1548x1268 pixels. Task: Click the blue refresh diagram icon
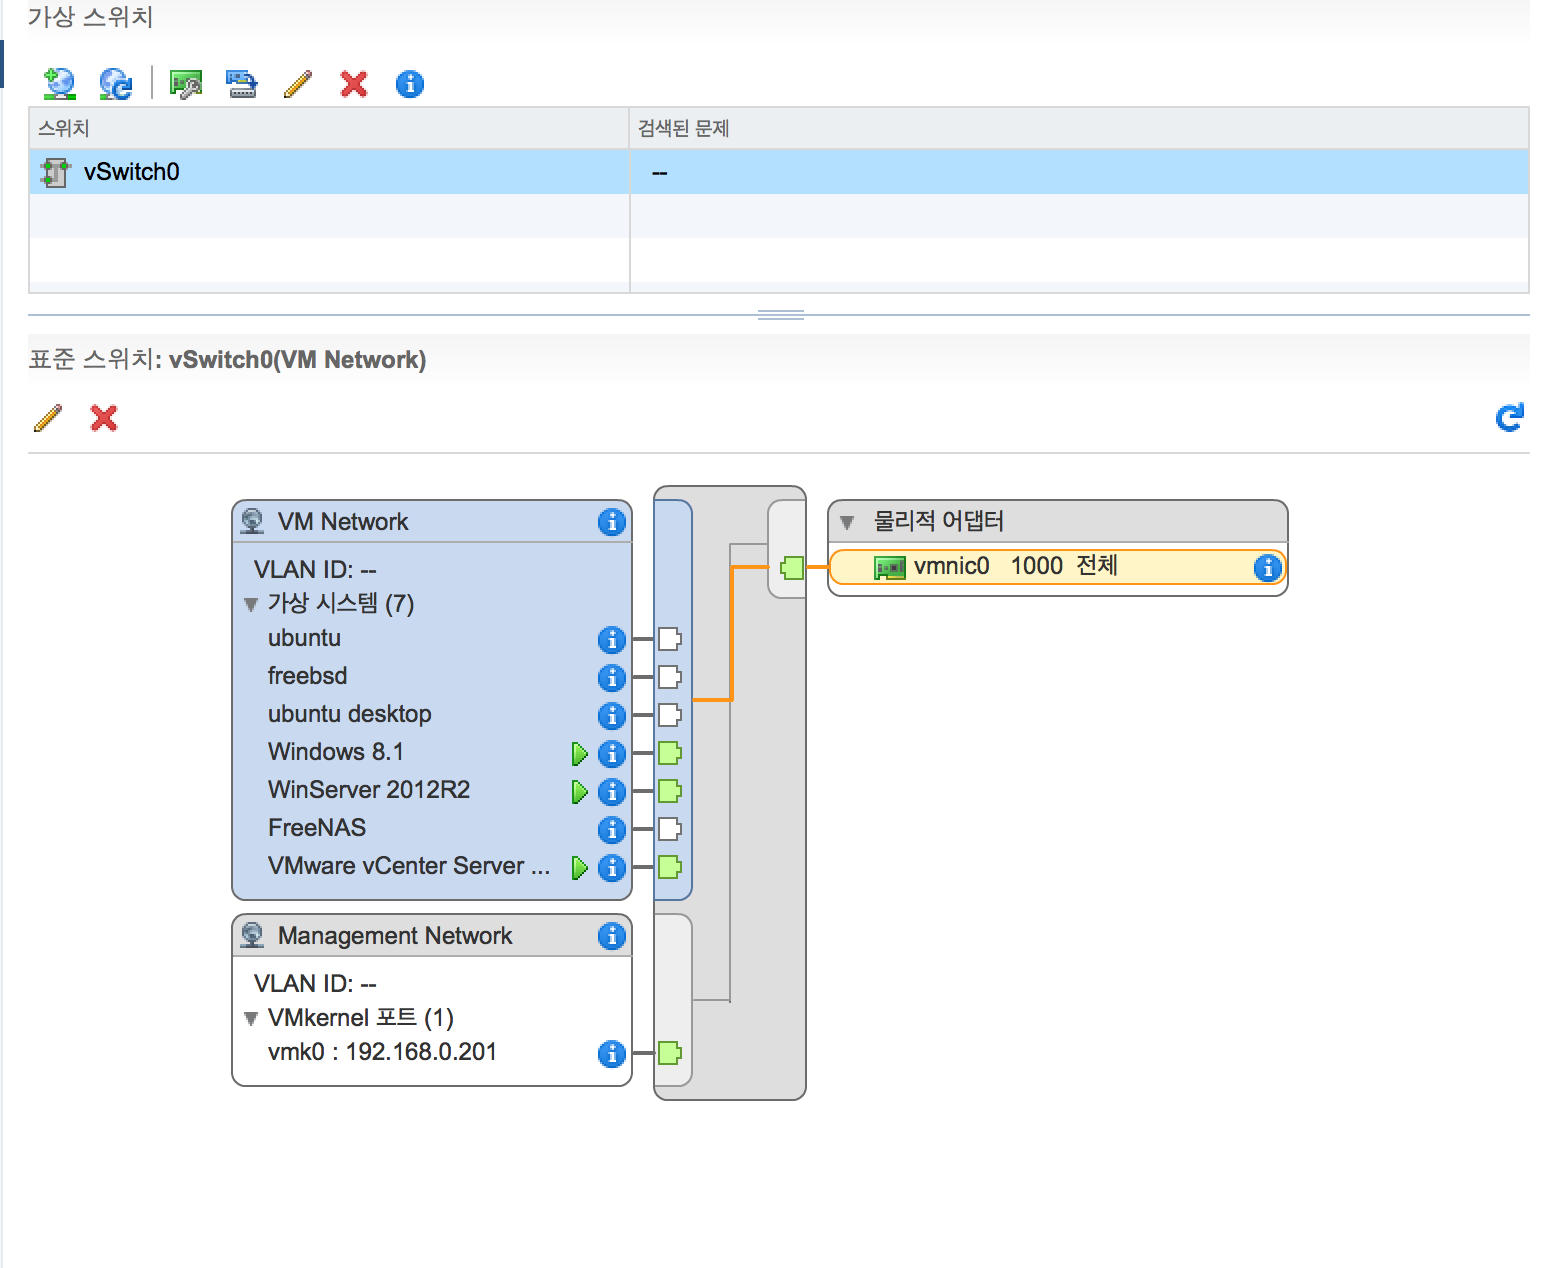[1509, 418]
